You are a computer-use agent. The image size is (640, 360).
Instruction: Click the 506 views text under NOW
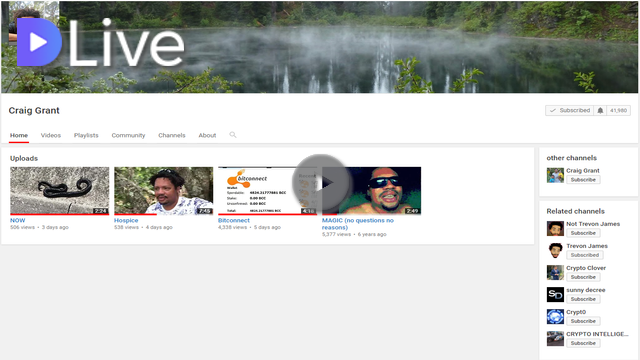22,227
